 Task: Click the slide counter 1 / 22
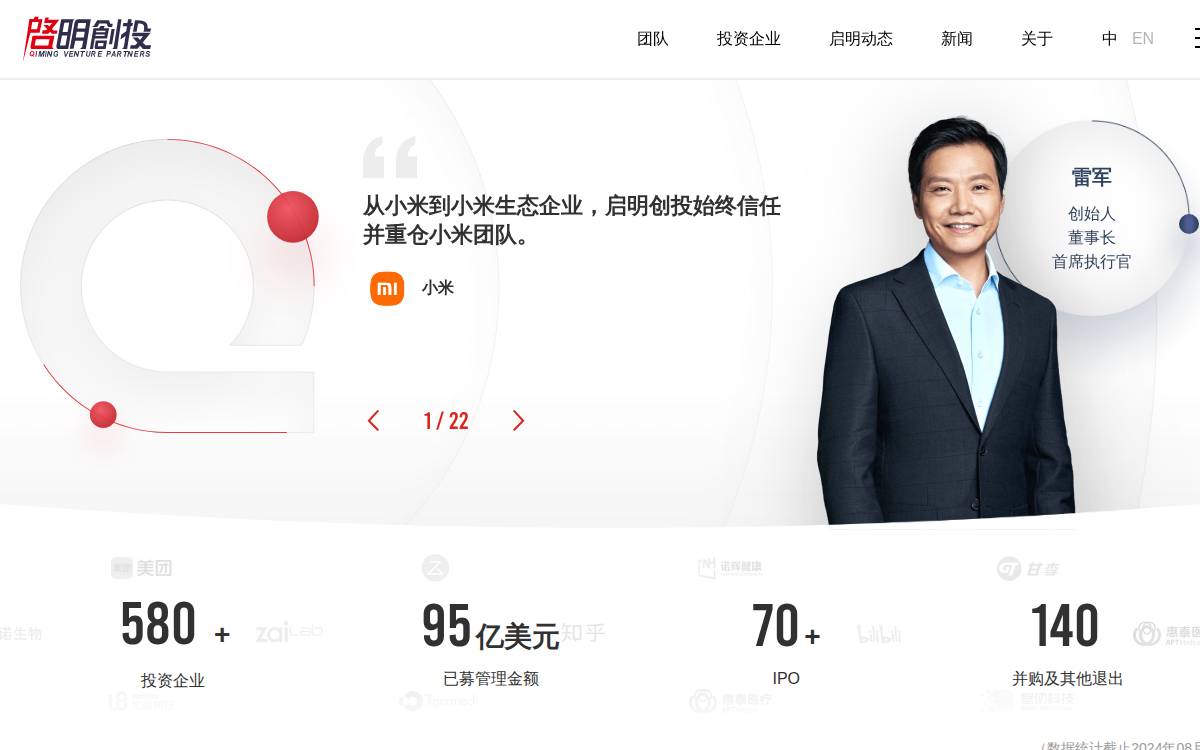446,421
